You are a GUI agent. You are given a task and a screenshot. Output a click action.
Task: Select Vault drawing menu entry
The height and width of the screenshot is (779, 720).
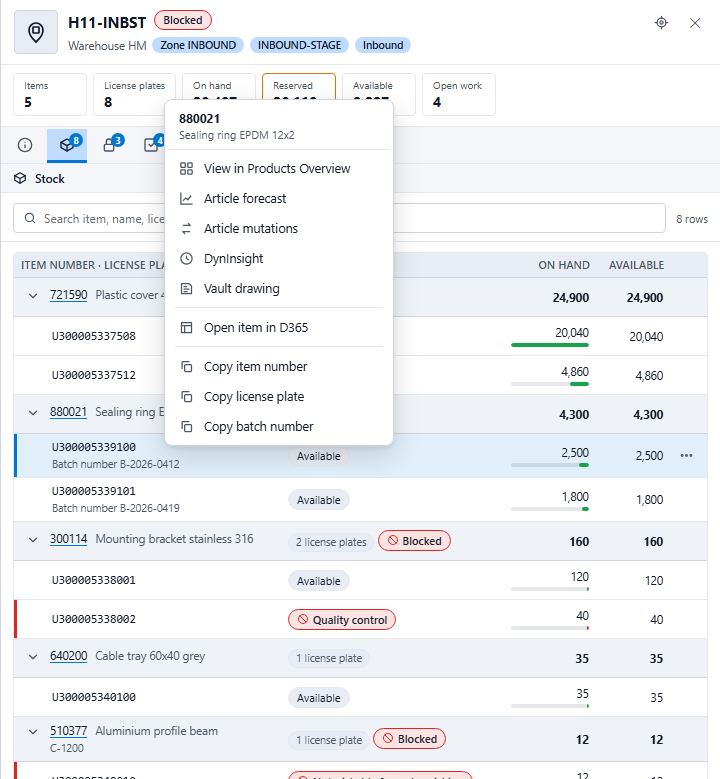[279, 289]
